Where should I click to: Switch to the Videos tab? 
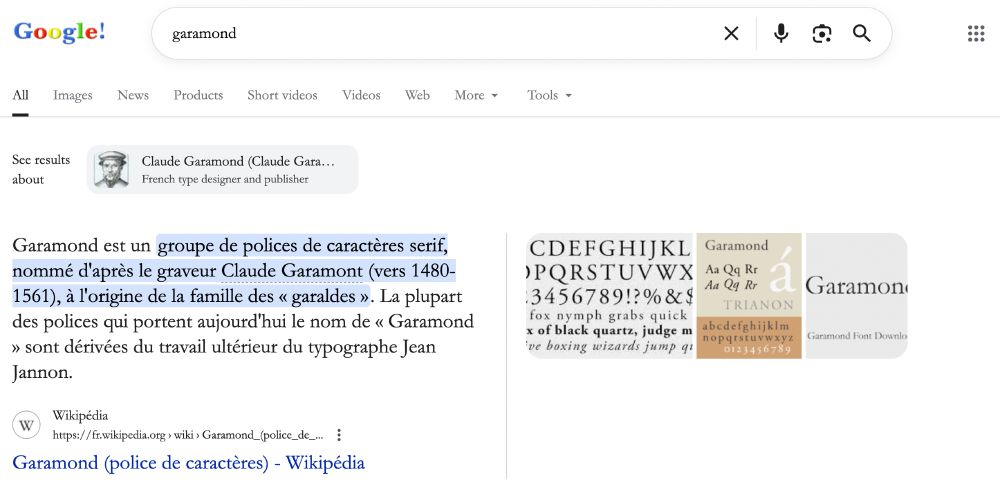tap(361, 95)
